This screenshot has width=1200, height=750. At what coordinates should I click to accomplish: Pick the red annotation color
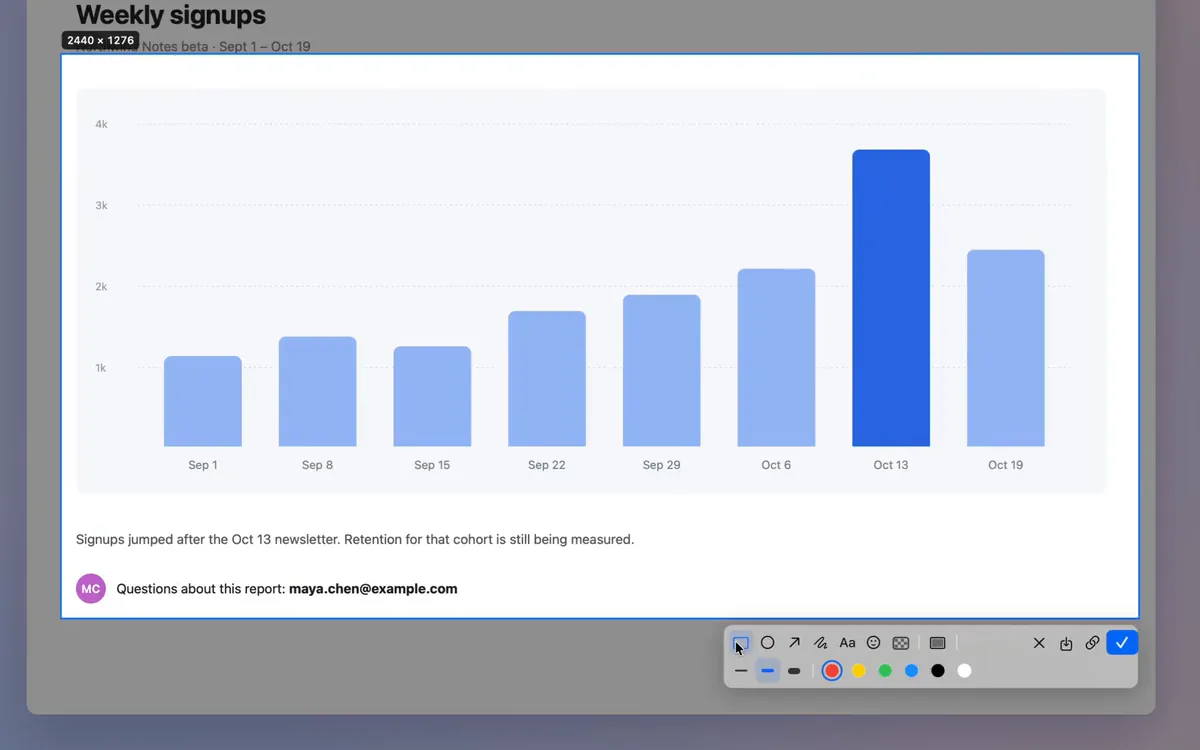pos(832,671)
